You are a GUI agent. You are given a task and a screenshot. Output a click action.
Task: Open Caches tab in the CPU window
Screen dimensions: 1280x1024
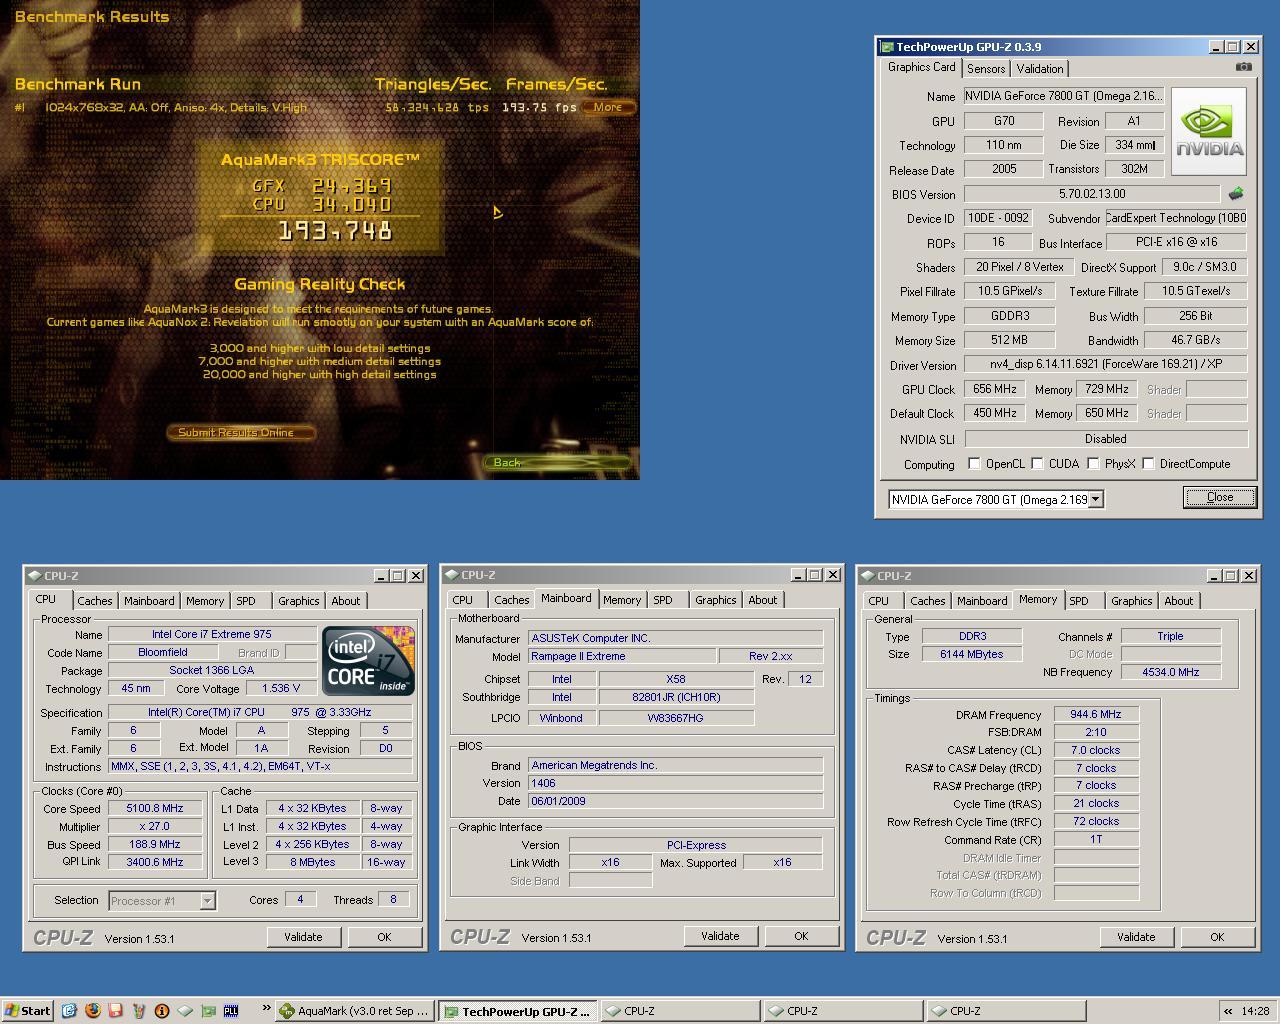click(x=95, y=601)
